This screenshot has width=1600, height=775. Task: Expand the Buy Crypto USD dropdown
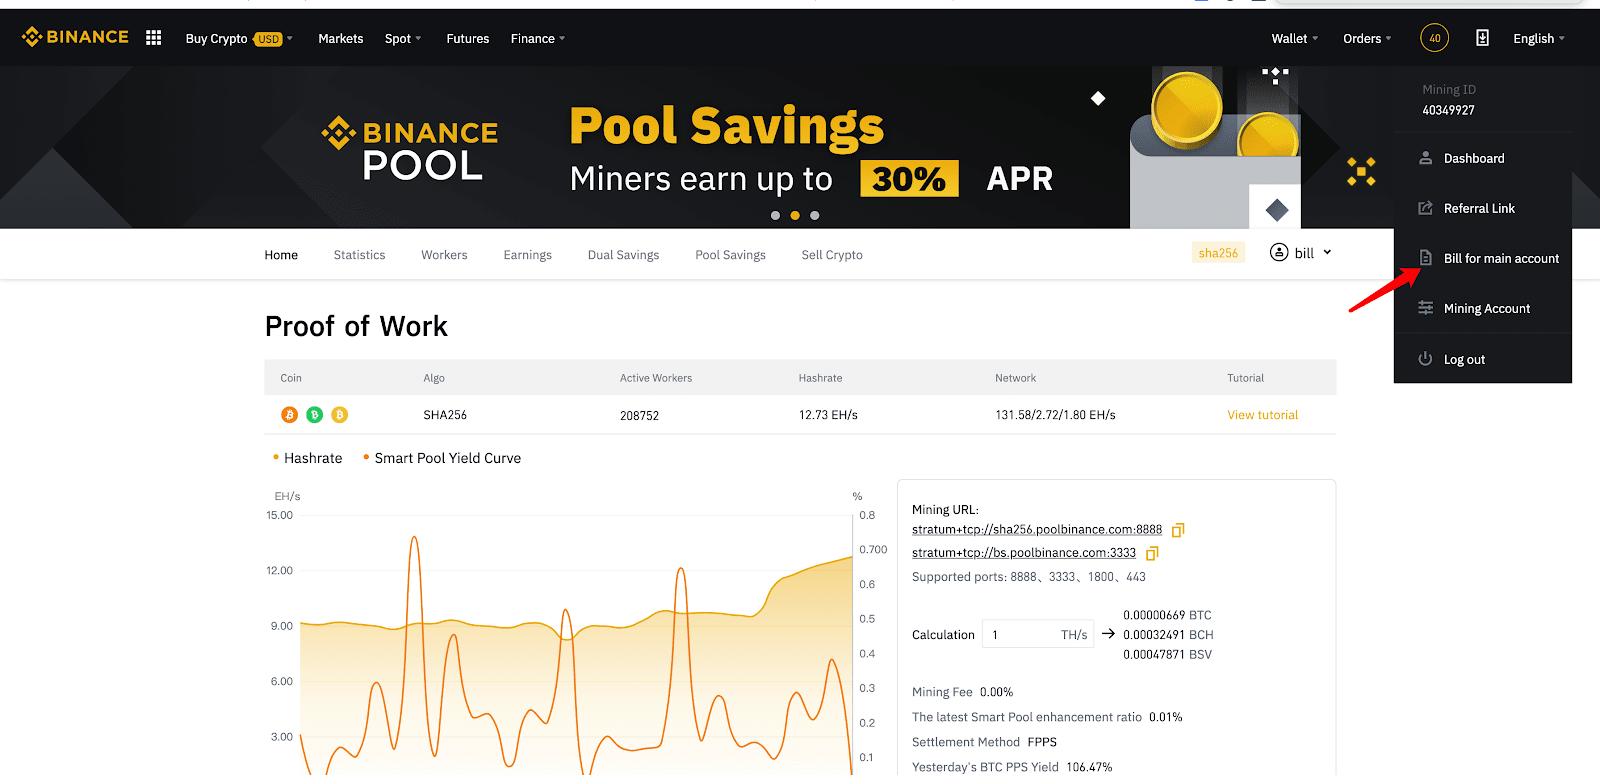pos(239,38)
